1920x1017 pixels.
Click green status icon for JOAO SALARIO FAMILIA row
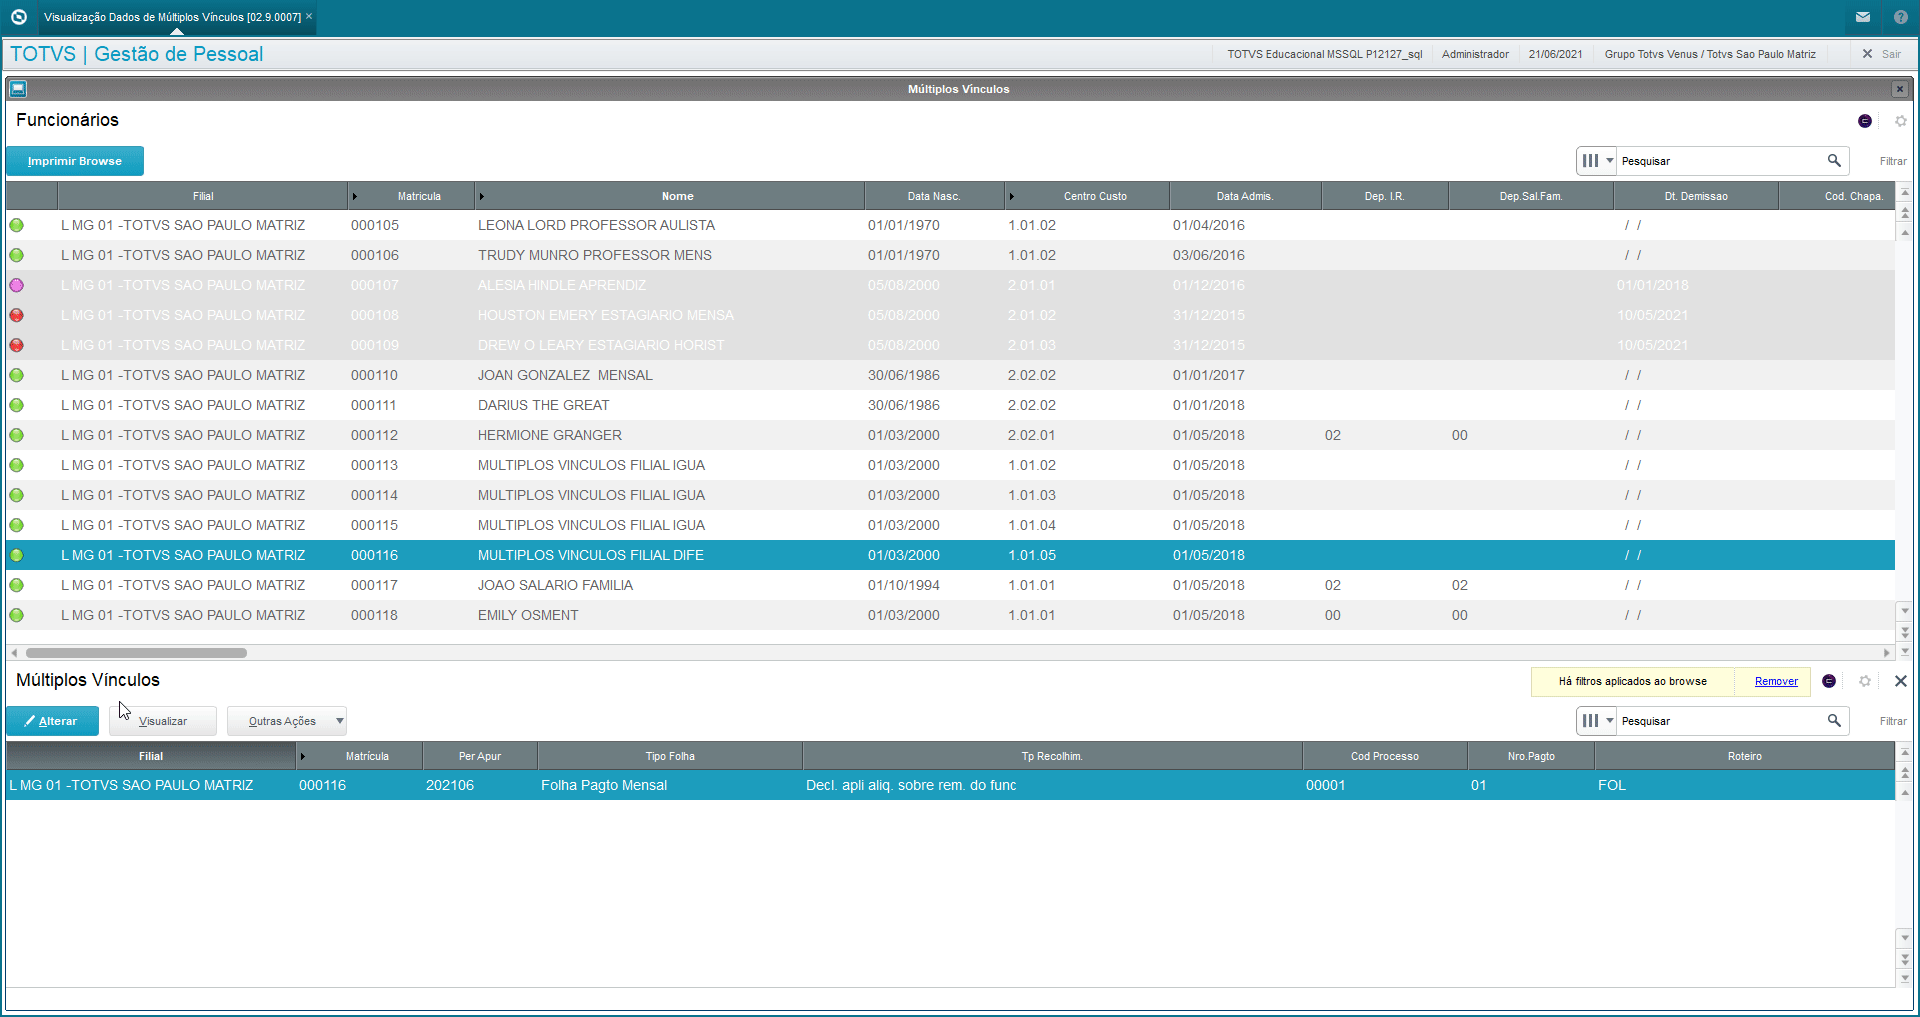tap(17, 585)
